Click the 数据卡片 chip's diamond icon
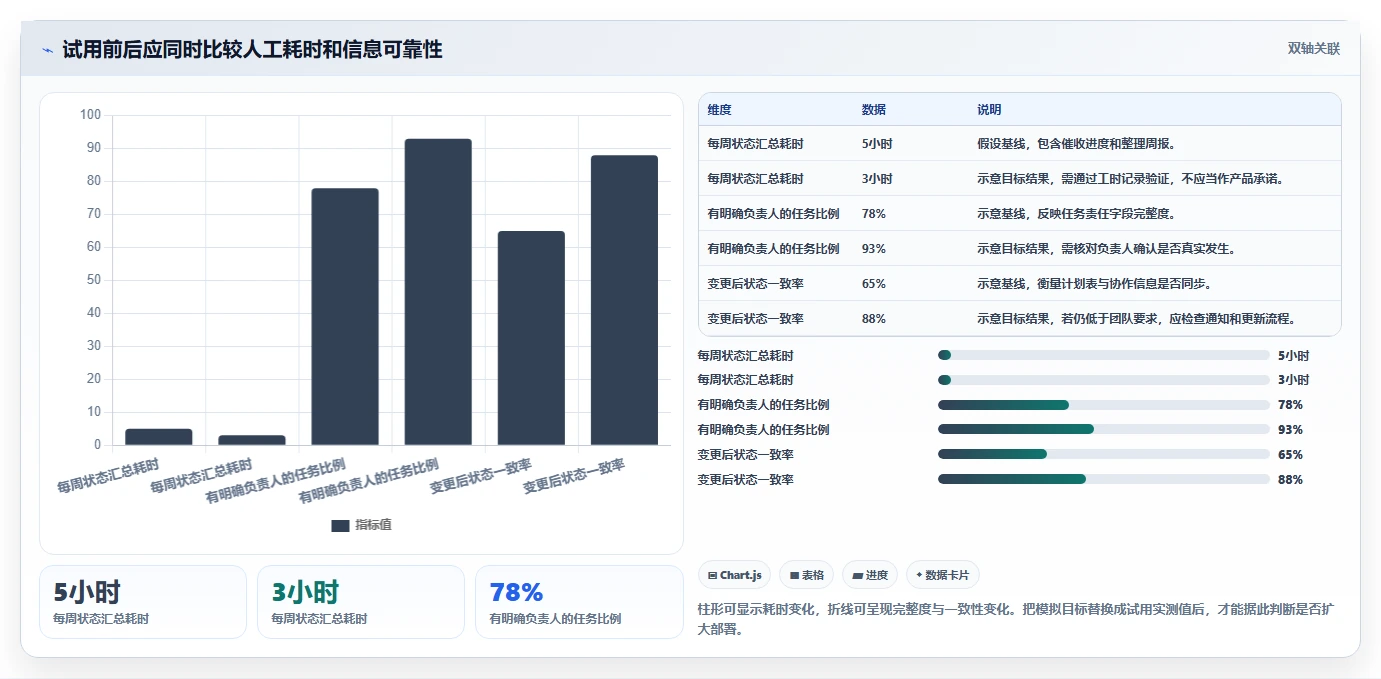1381x679 pixels. [x=919, y=575]
